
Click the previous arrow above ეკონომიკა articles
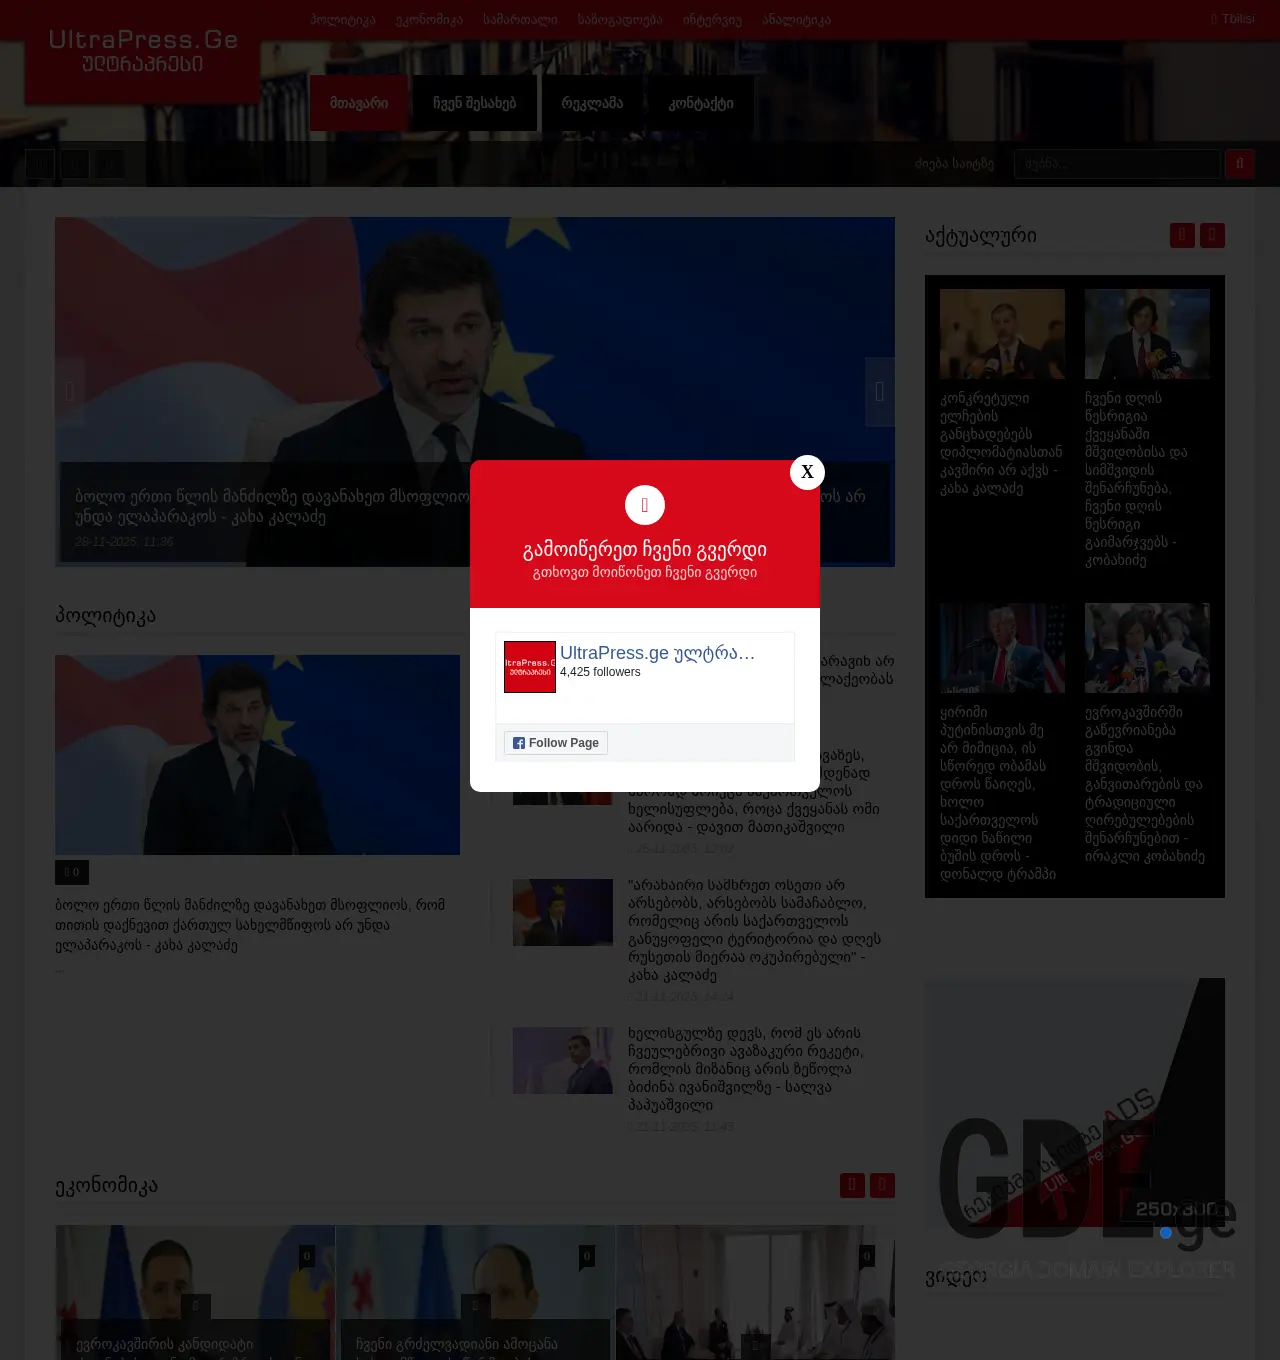coord(852,1185)
